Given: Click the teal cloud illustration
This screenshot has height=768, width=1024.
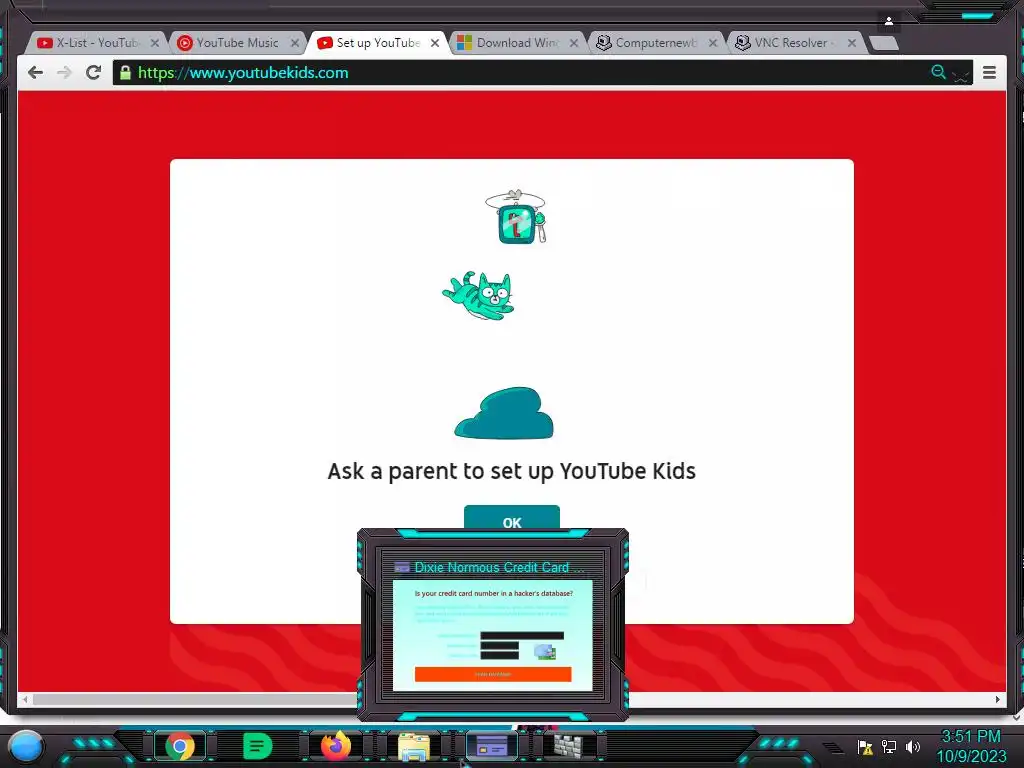Looking at the screenshot, I should tap(504, 413).
